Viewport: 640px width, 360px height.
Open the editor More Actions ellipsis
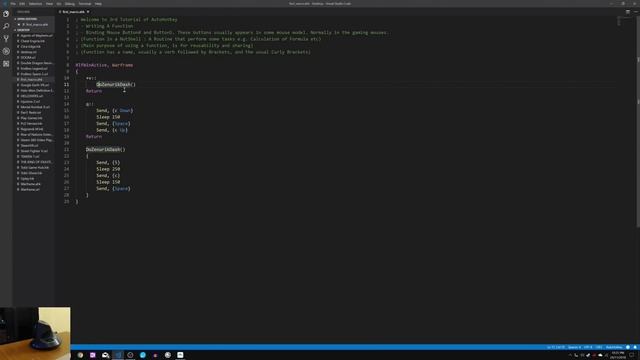click(636, 12)
